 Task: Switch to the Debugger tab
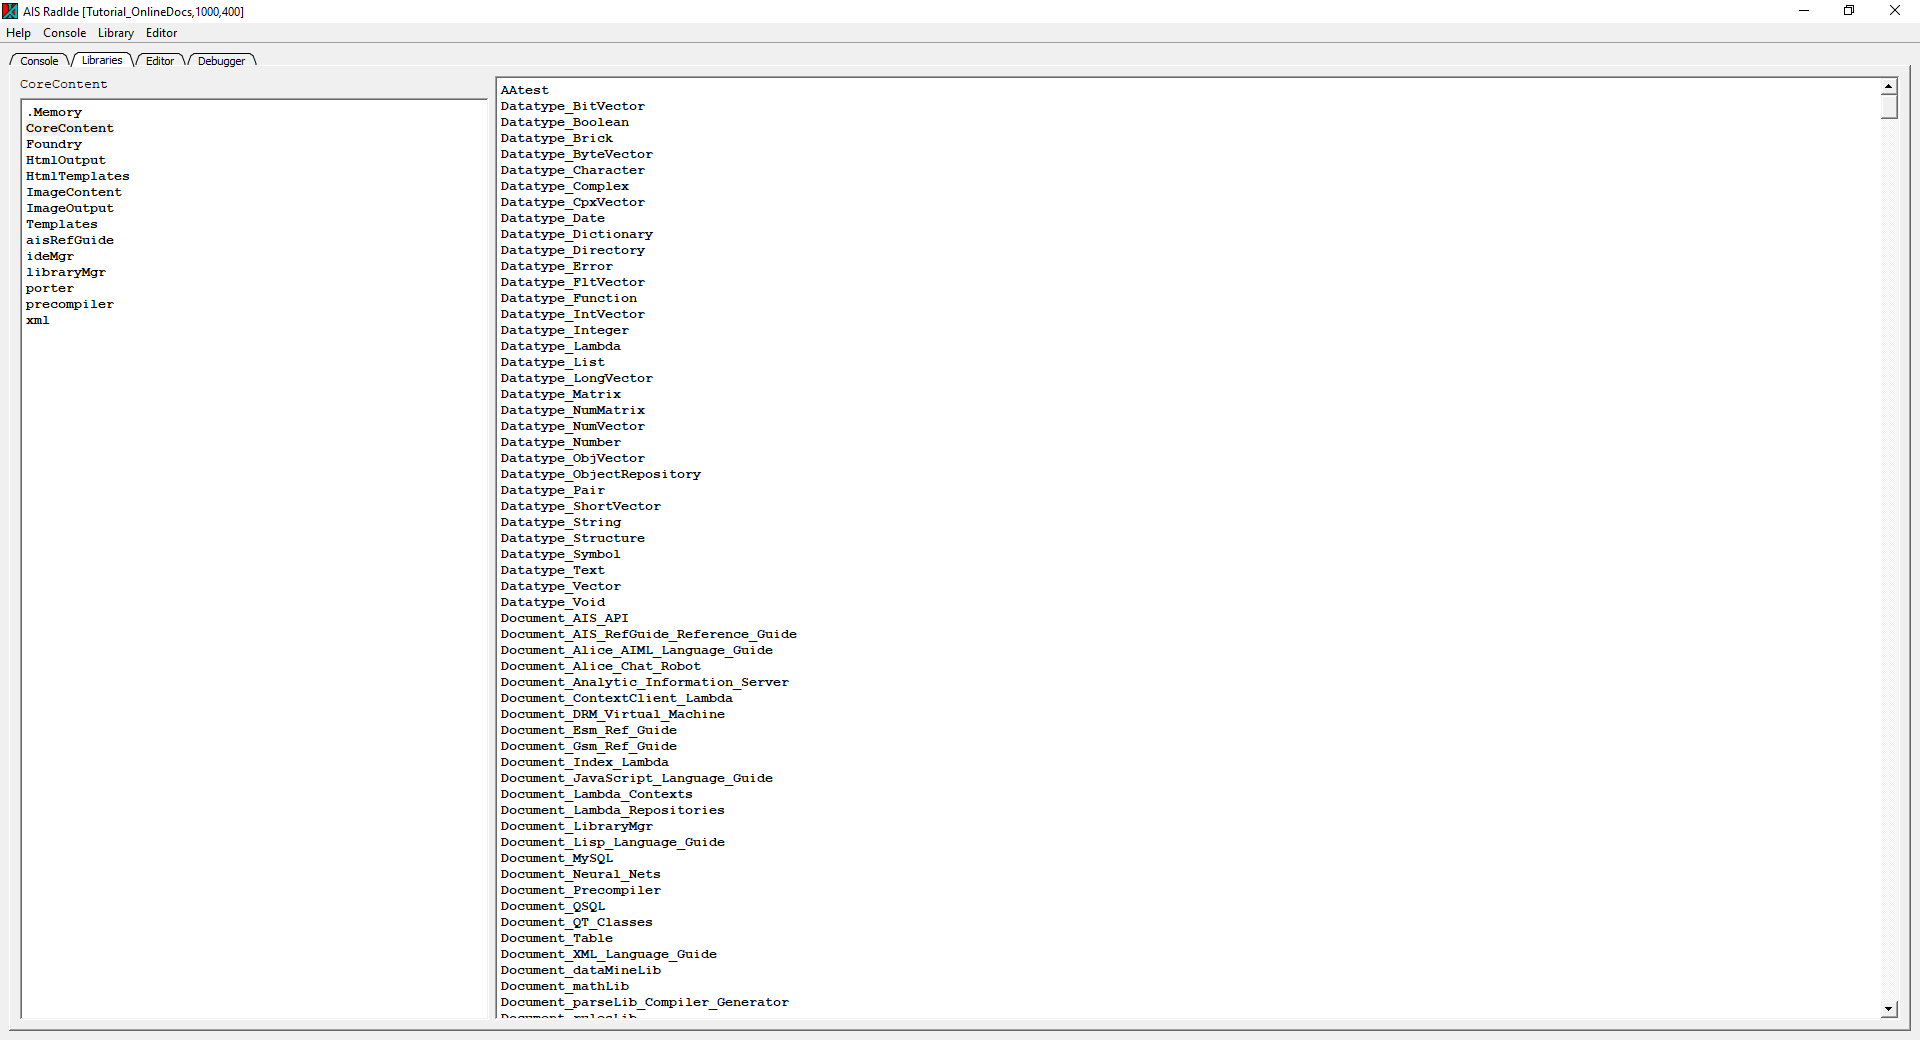[x=221, y=61]
